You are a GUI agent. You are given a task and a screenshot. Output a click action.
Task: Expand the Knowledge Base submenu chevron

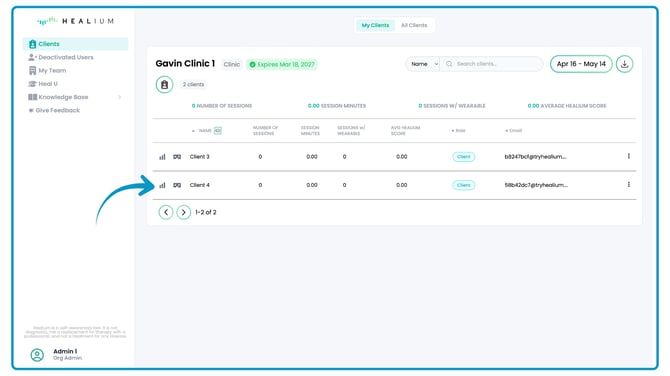pyautogui.click(x=120, y=97)
